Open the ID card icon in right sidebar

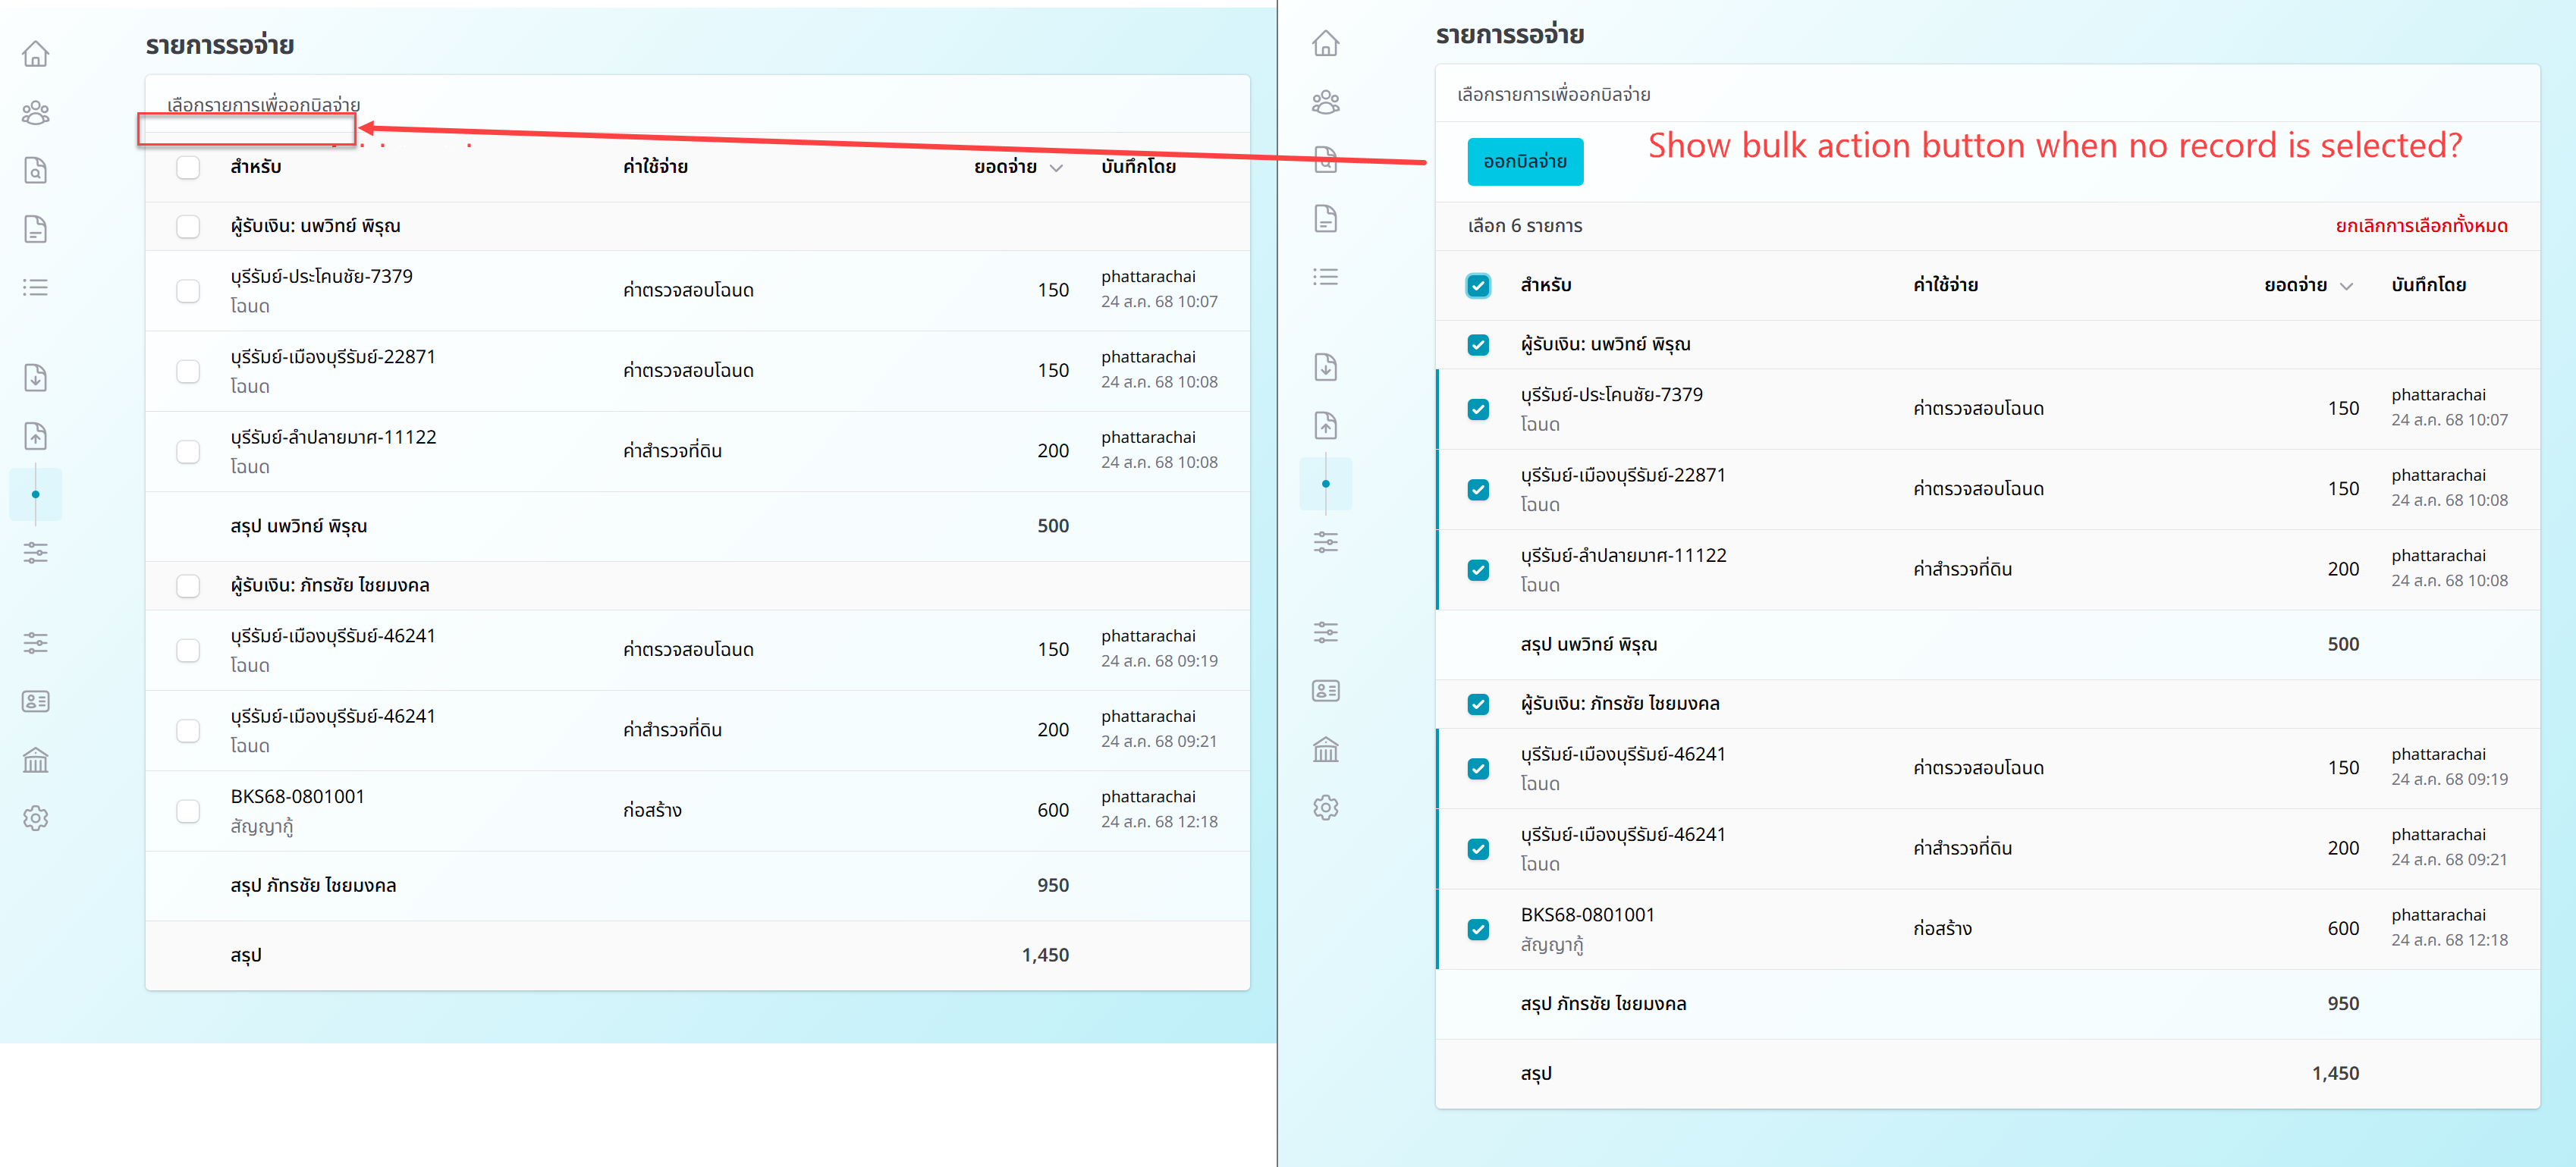[1326, 691]
